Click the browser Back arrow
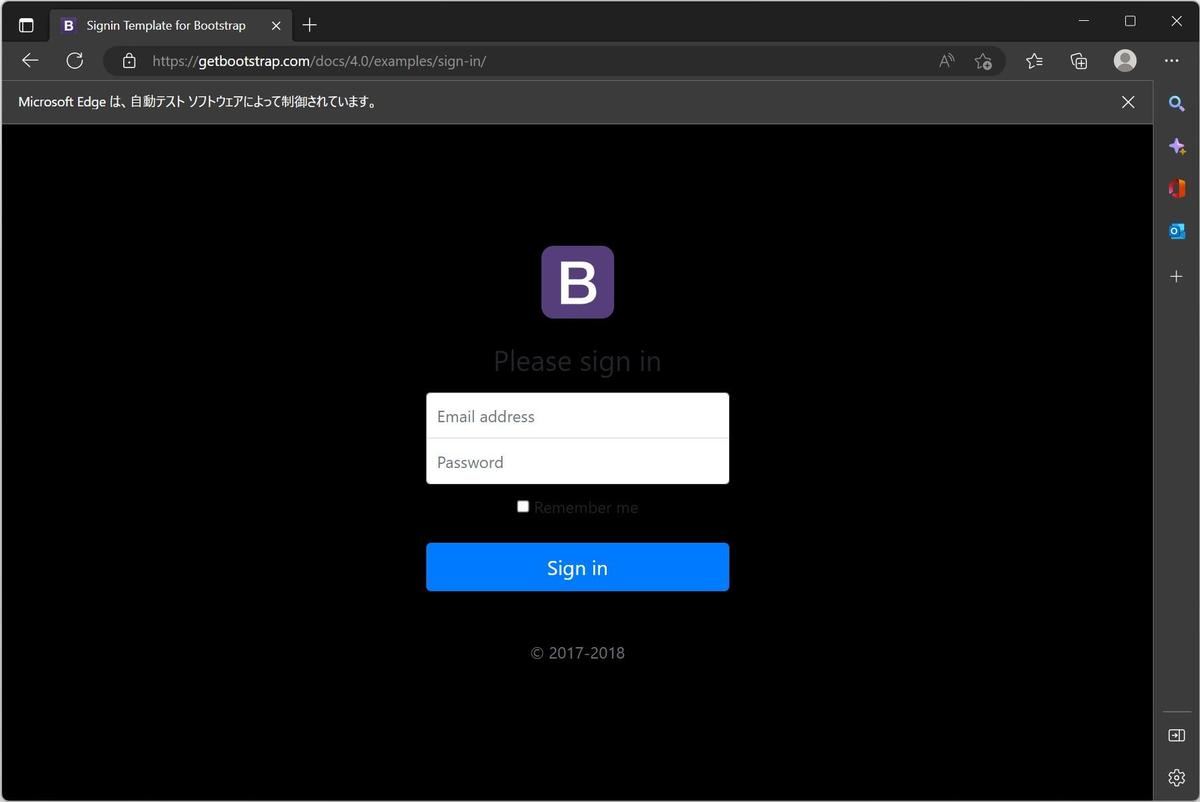Viewport: 1200px width, 802px height. pyautogui.click(x=30, y=61)
